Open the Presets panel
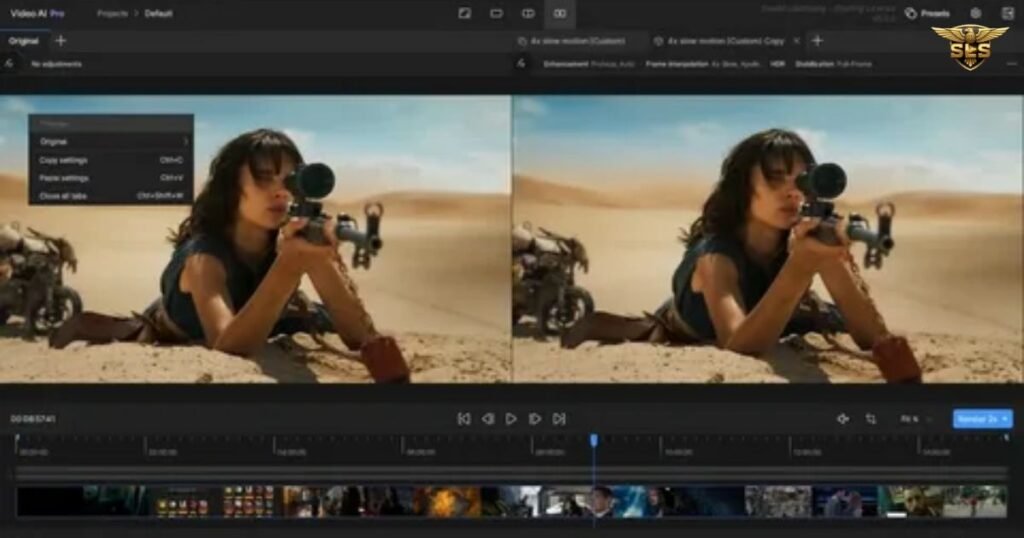This screenshot has height=538, width=1024. [927, 13]
